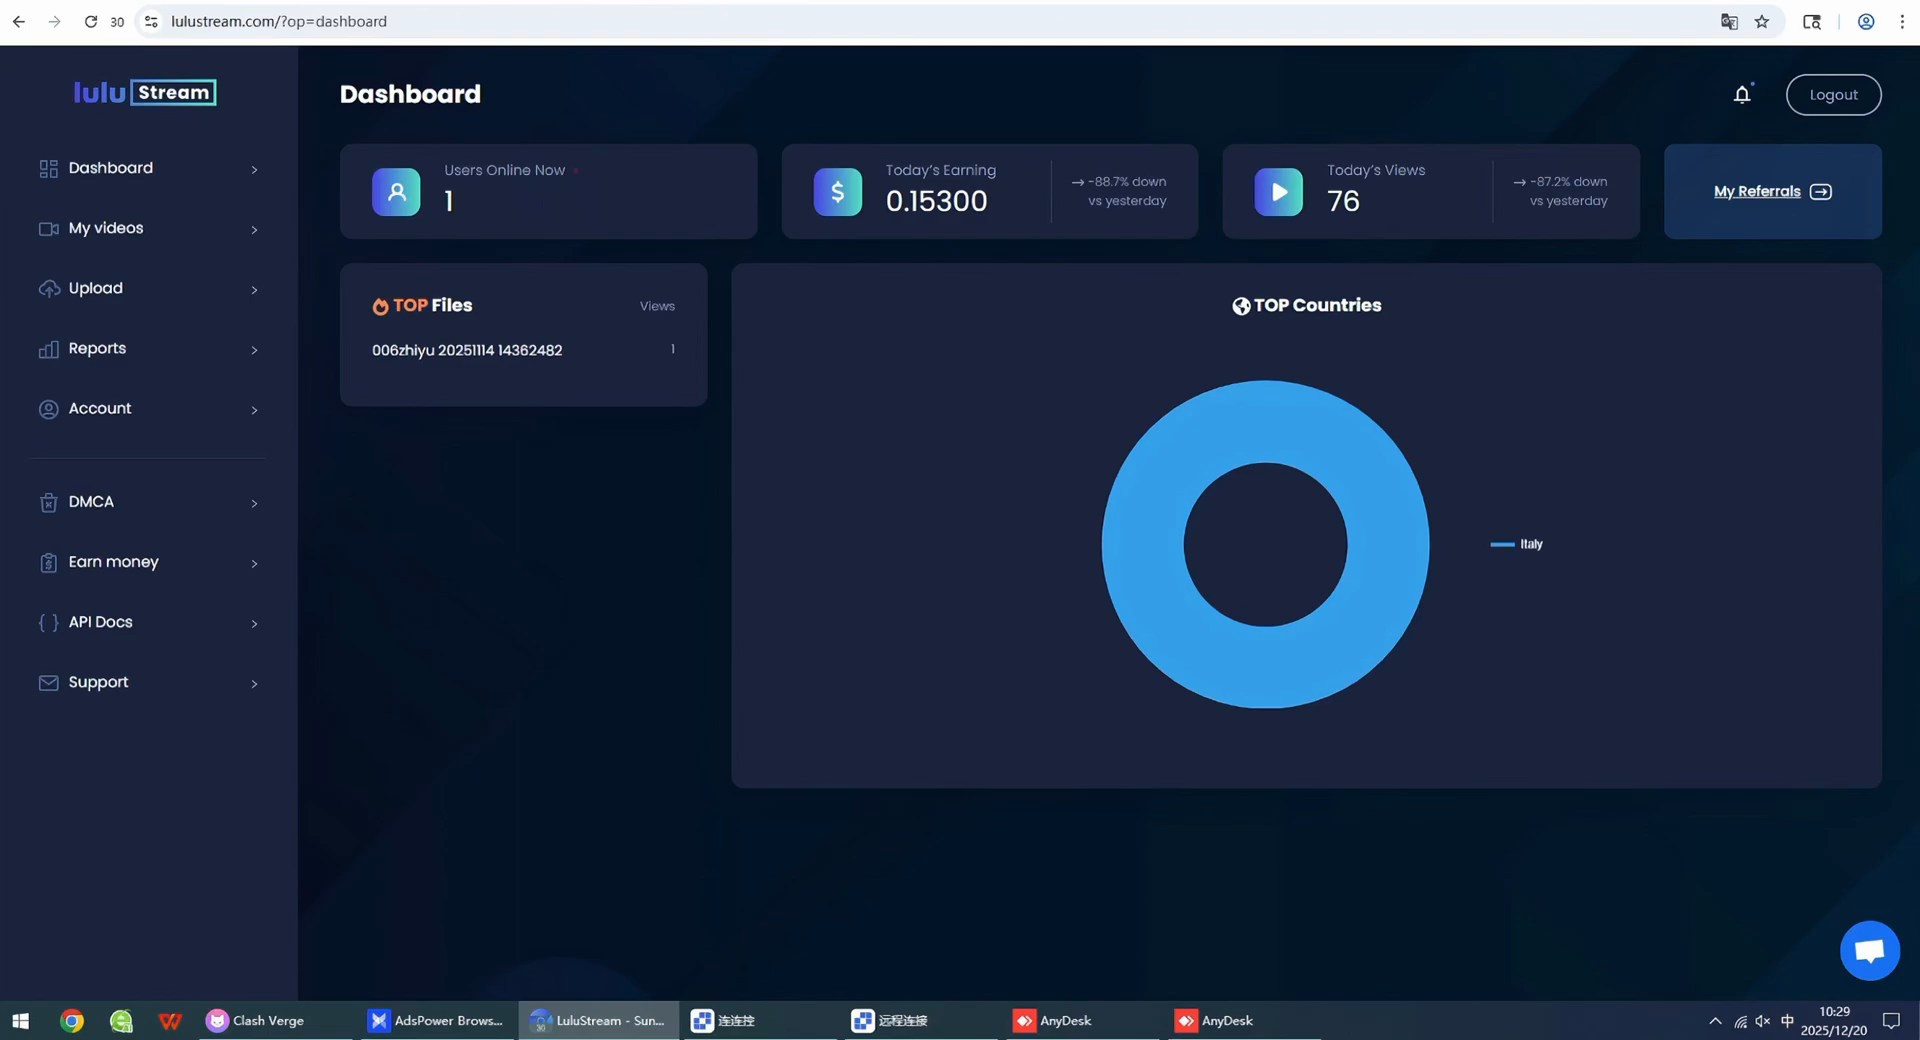Switch to the Clash Verge taskbar app
This screenshot has width=1920, height=1040.
pos(256,1020)
